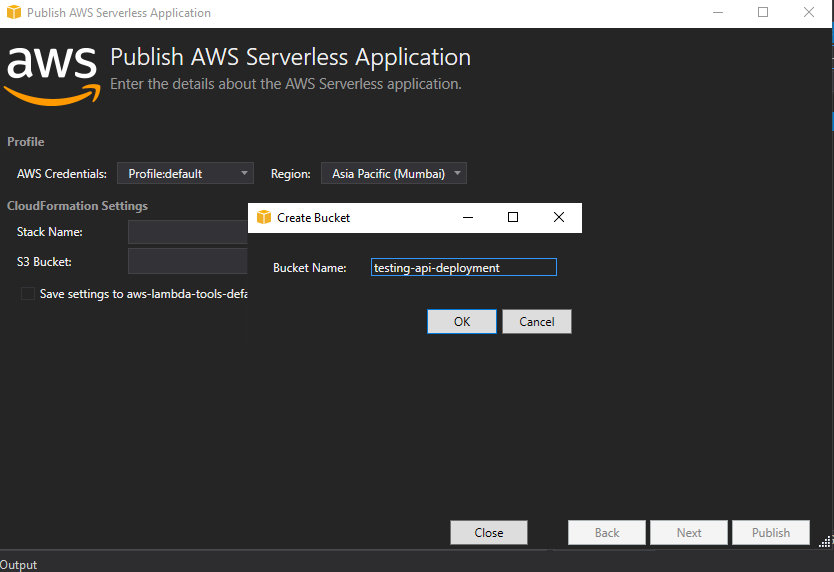
Task: Click the window resize grip near Publish
Action: click(824, 542)
